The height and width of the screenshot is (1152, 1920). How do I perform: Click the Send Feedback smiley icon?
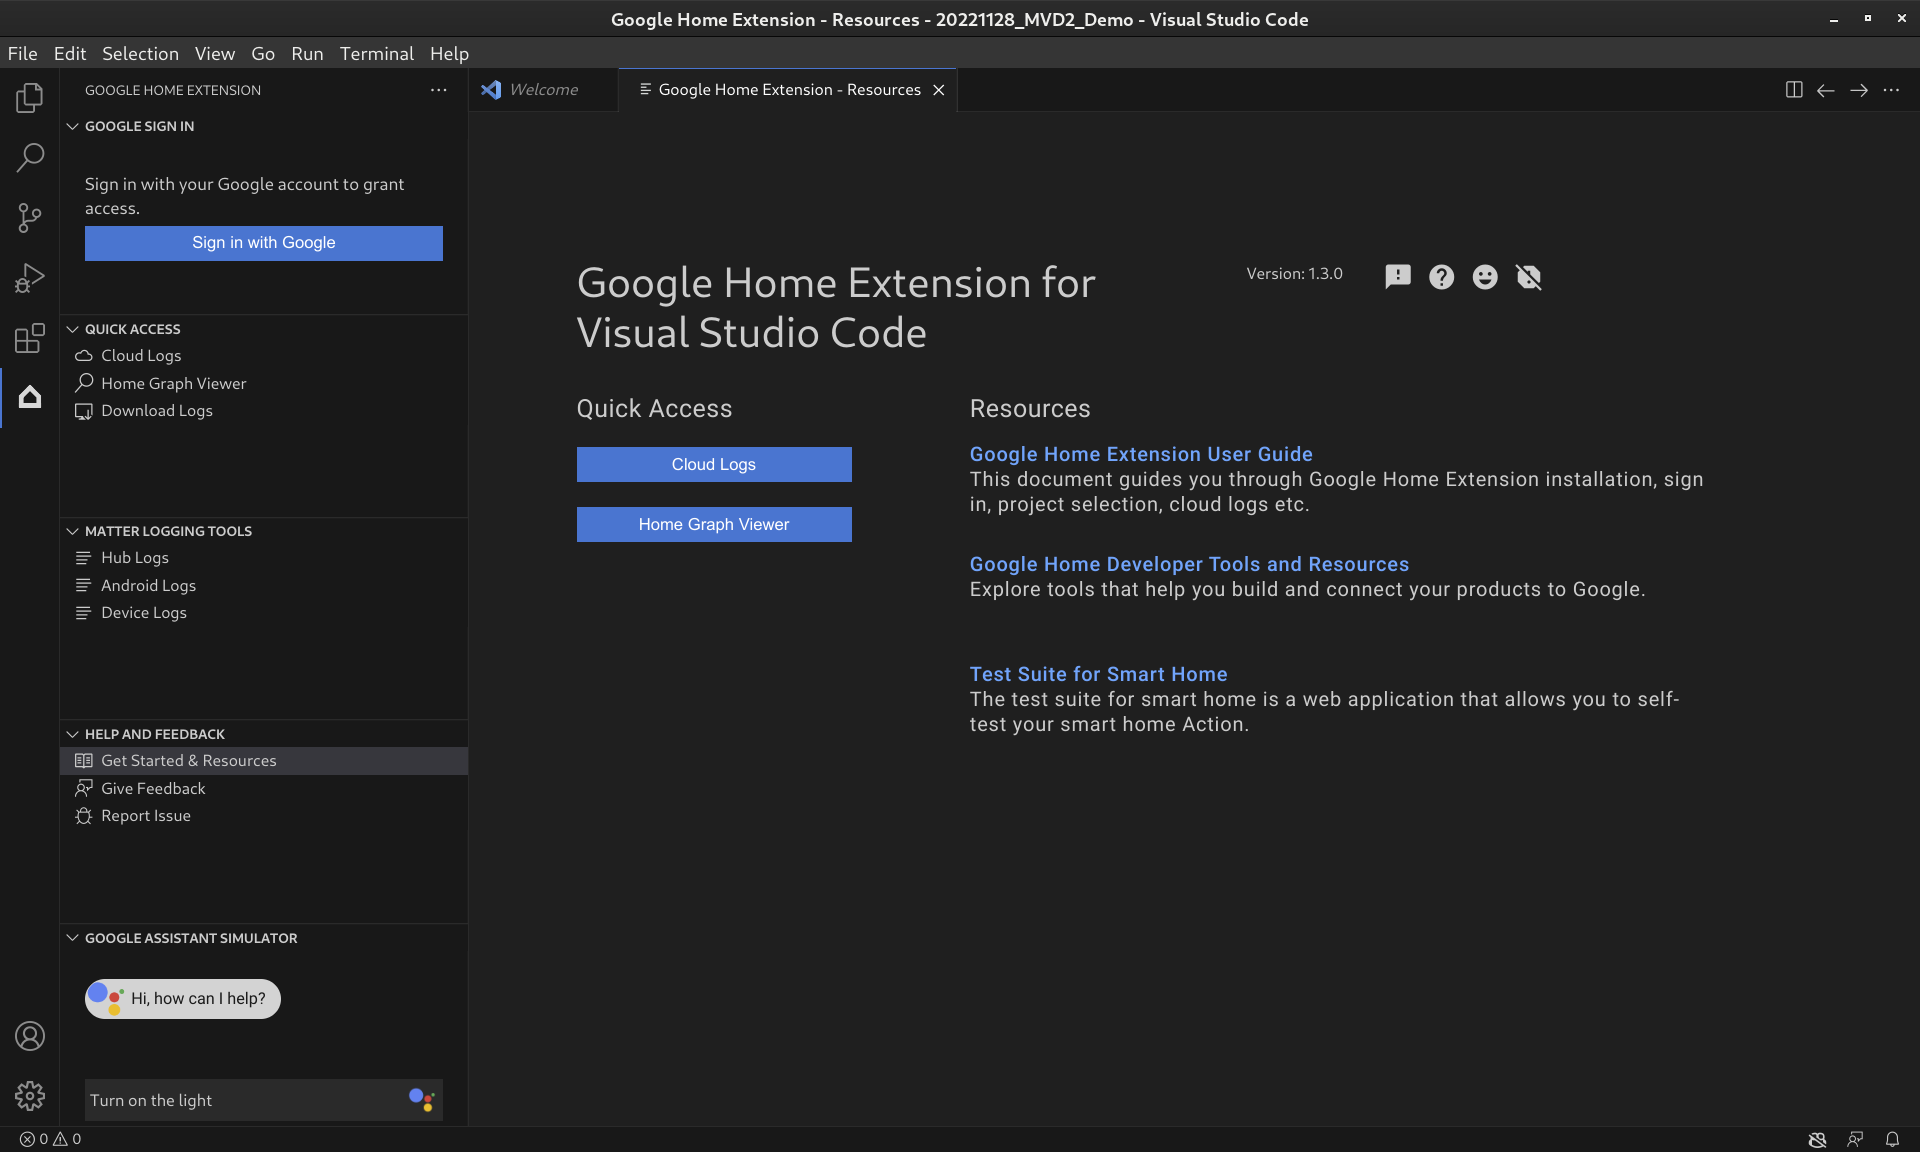(1485, 276)
